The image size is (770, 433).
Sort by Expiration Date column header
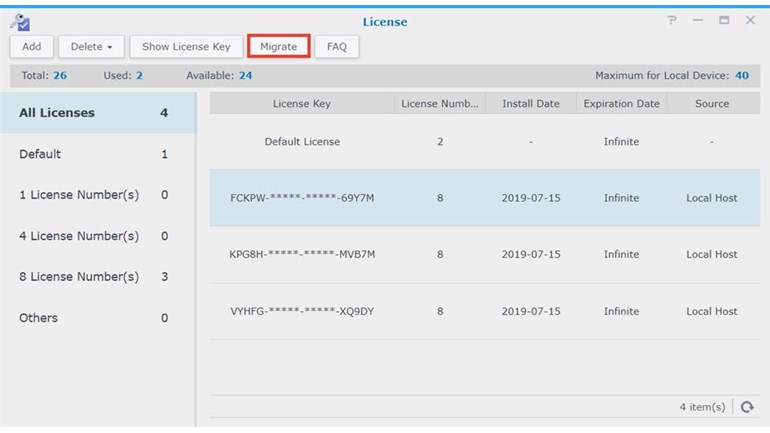(x=621, y=104)
